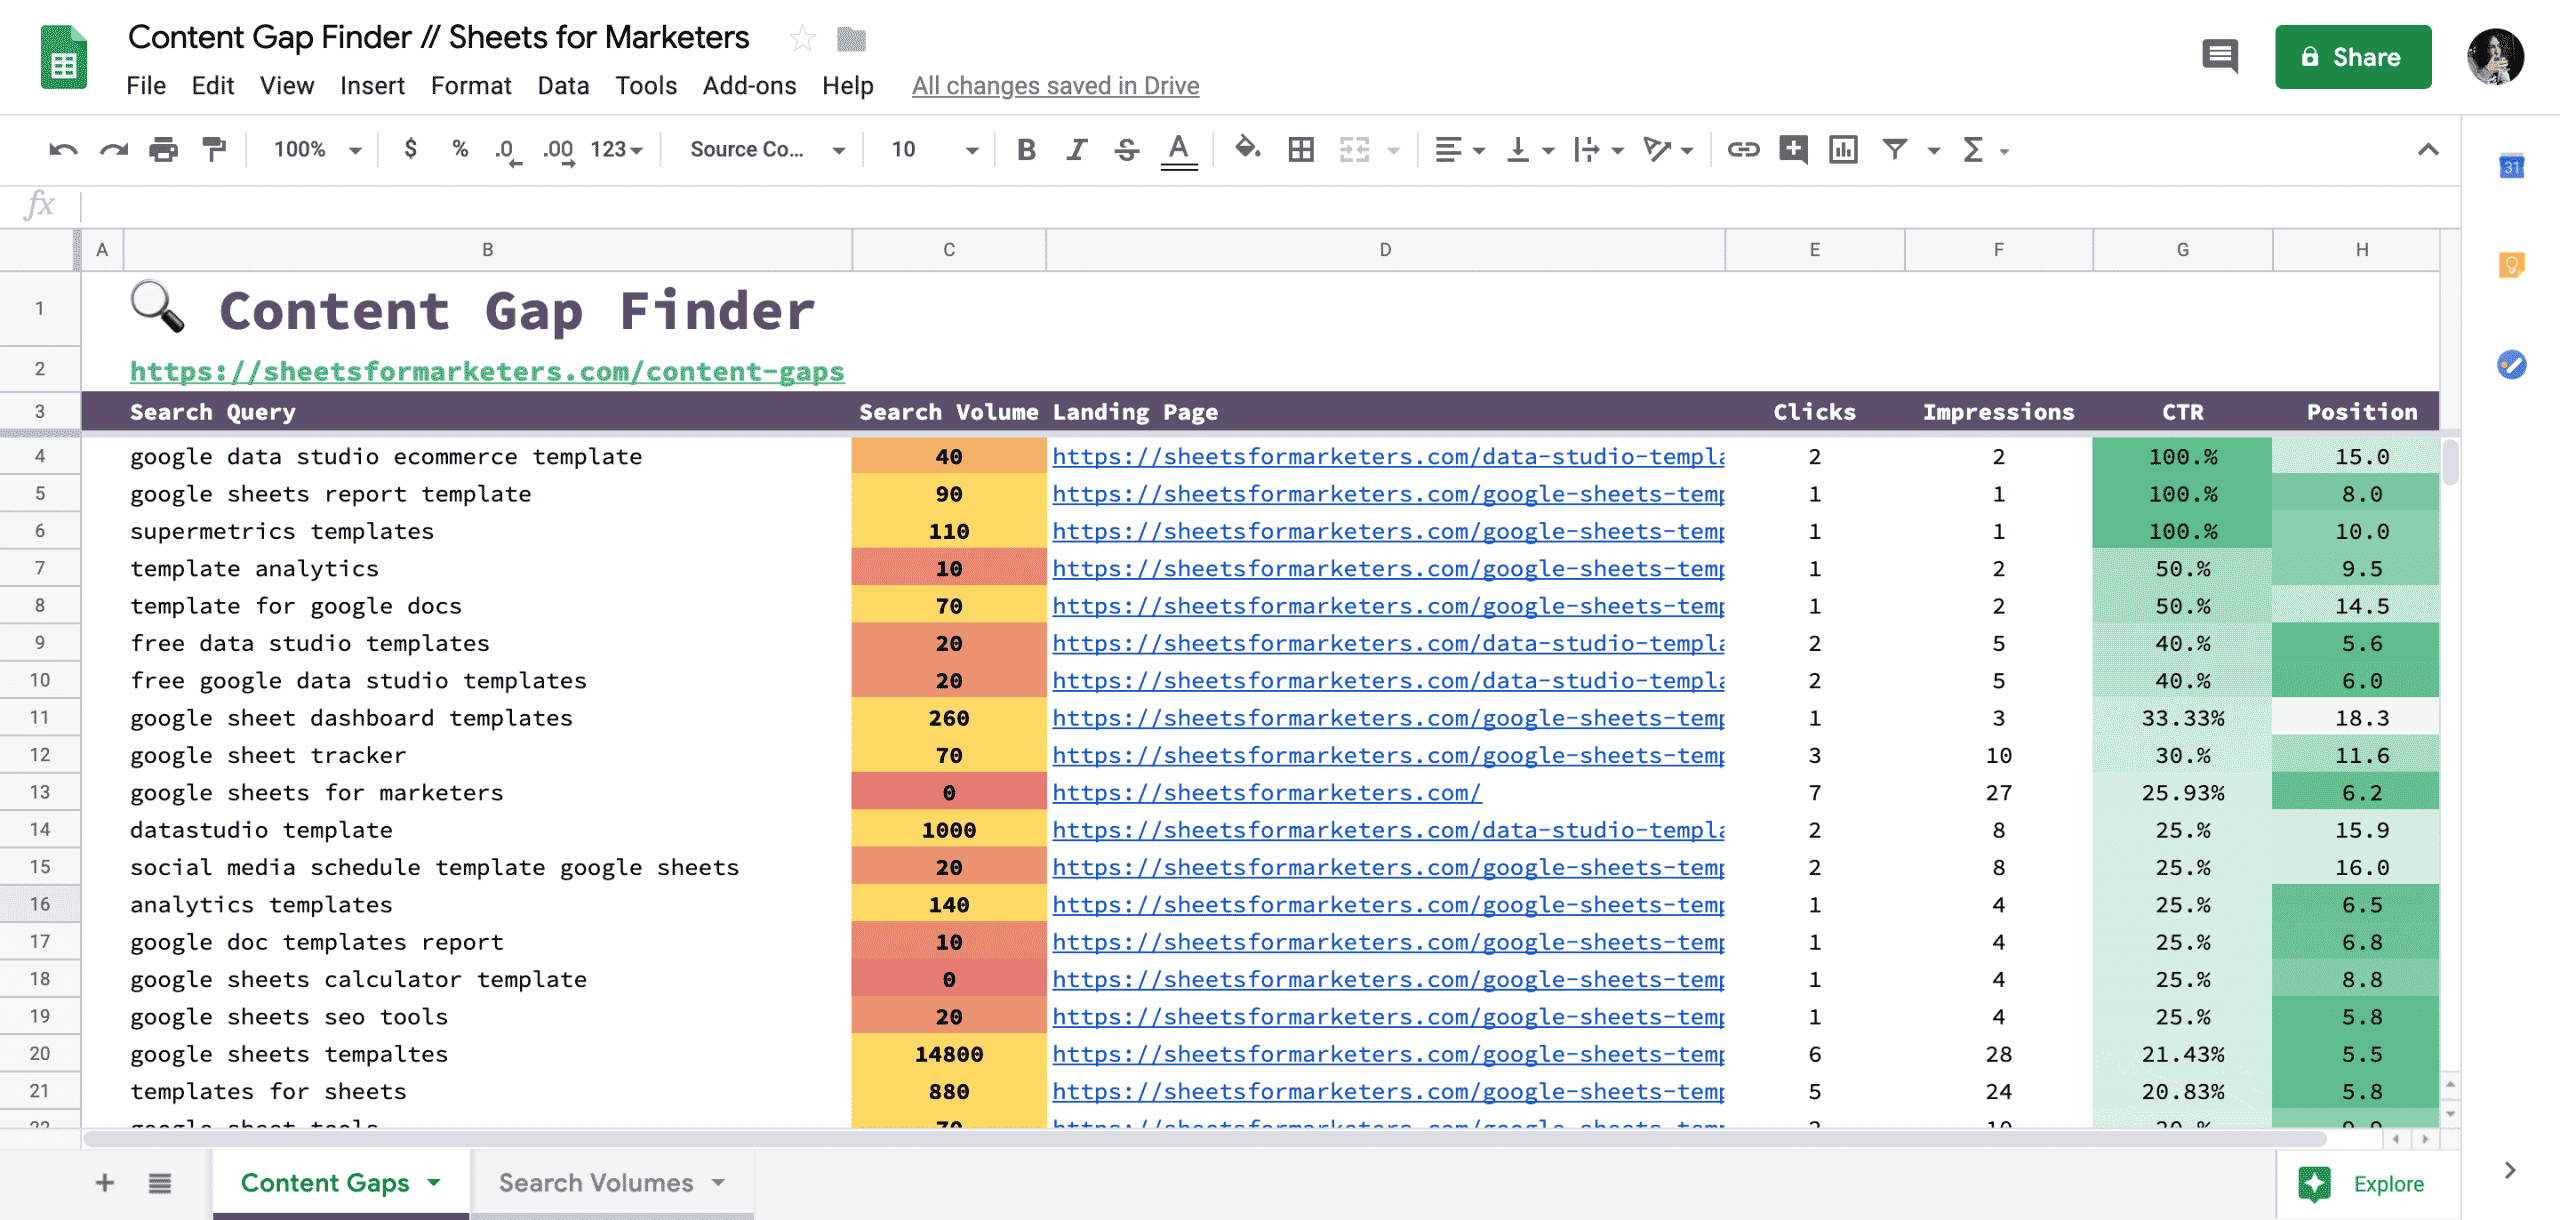Click the Redo icon
This screenshot has height=1220, width=2560.
click(x=113, y=150)
